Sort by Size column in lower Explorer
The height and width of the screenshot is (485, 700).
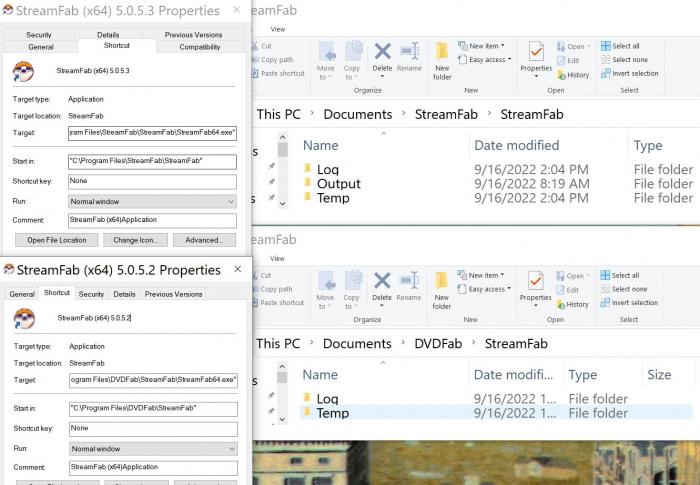click(x=659, y=375)
